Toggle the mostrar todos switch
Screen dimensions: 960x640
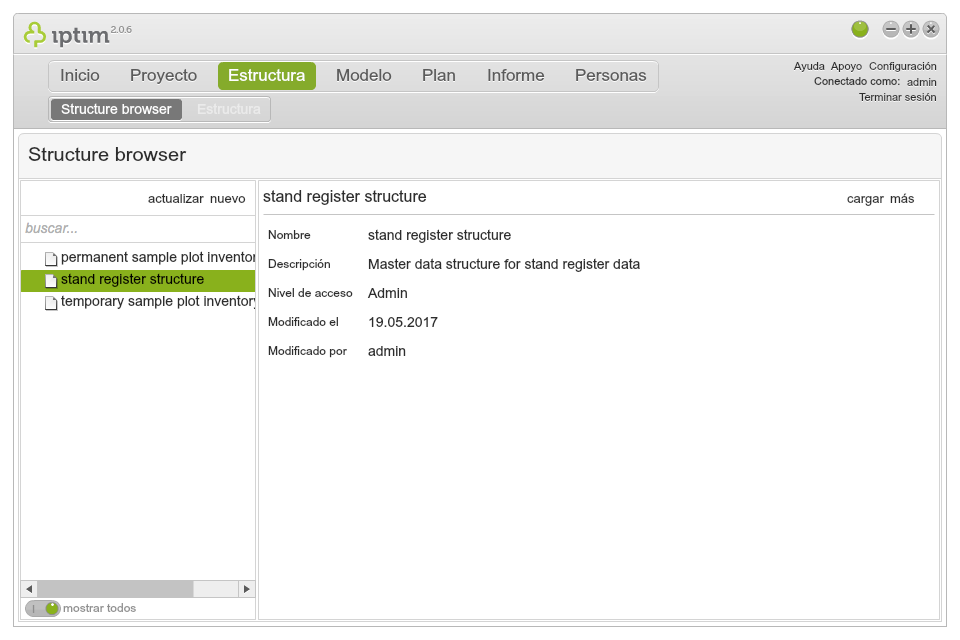45,608
